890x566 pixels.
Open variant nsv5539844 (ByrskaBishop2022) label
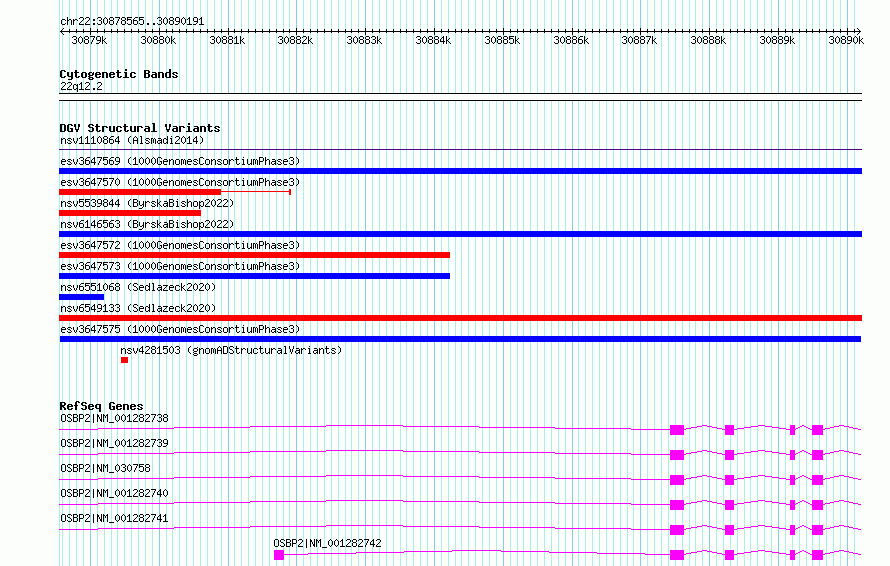click(147, 203)
